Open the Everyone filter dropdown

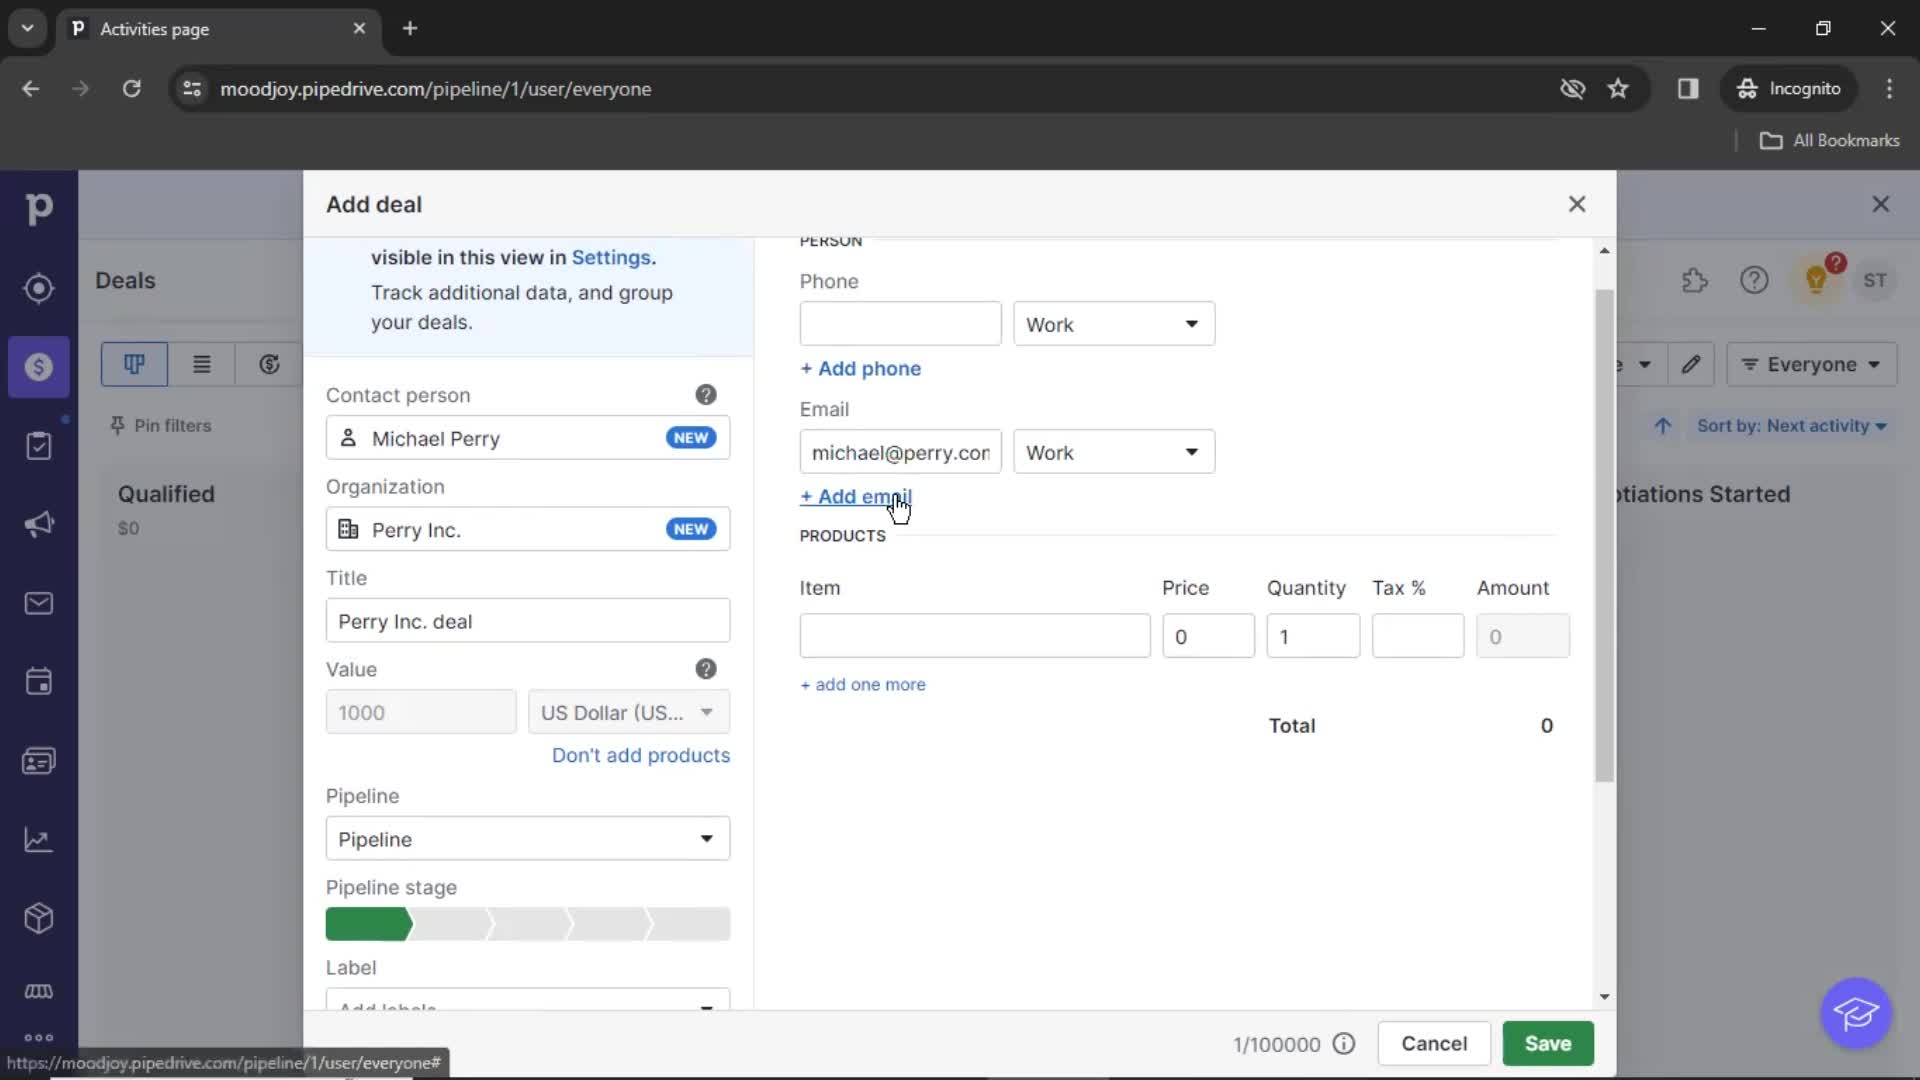pos(1810,364)
